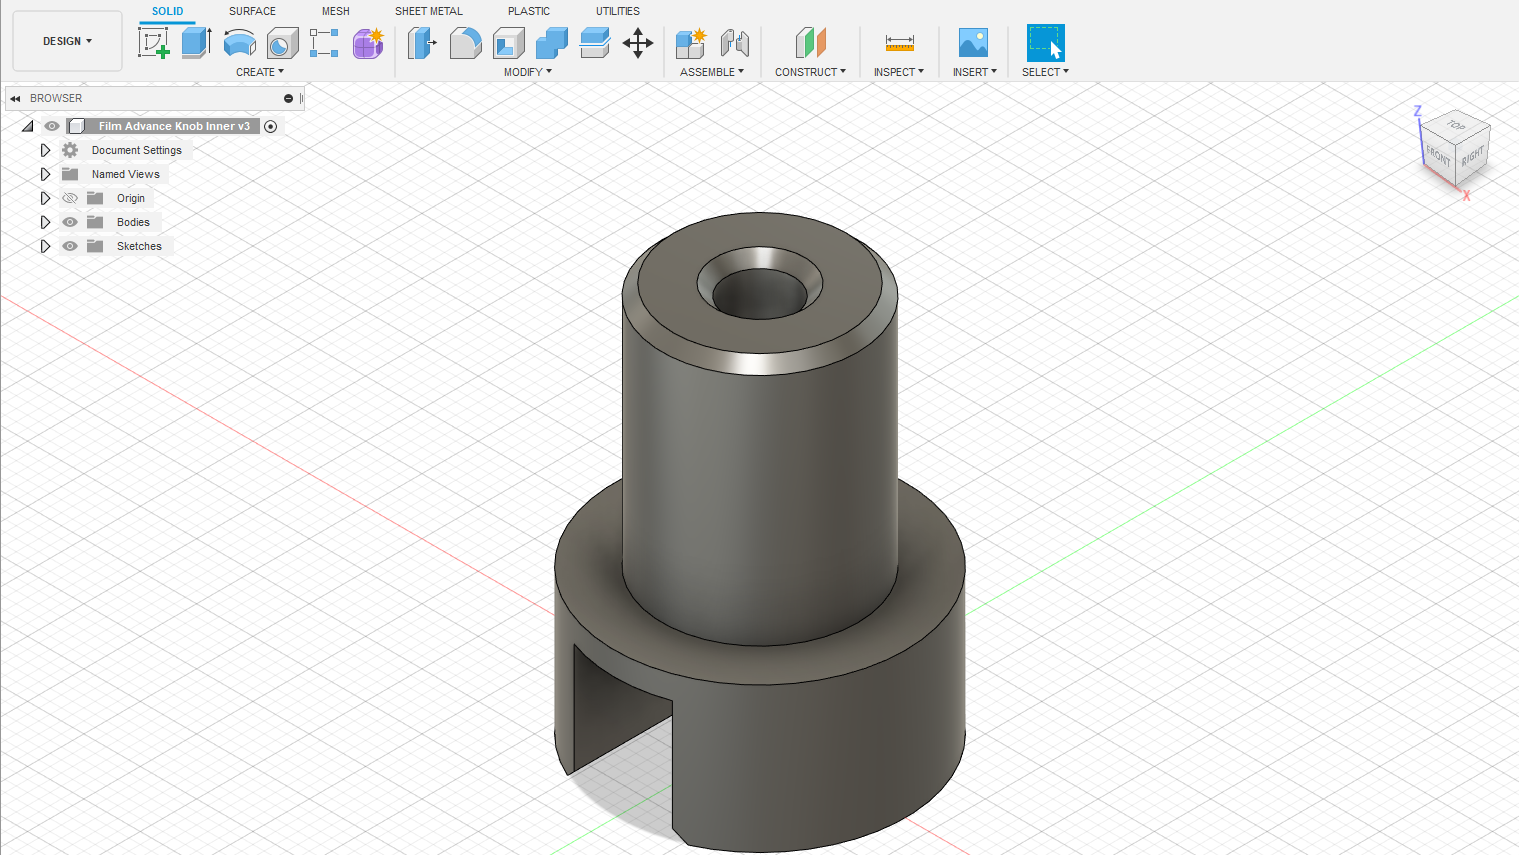This screenshot has width=1519, height=855.
Task: Click the Document Settings gear icon
Action: point(70,150)
